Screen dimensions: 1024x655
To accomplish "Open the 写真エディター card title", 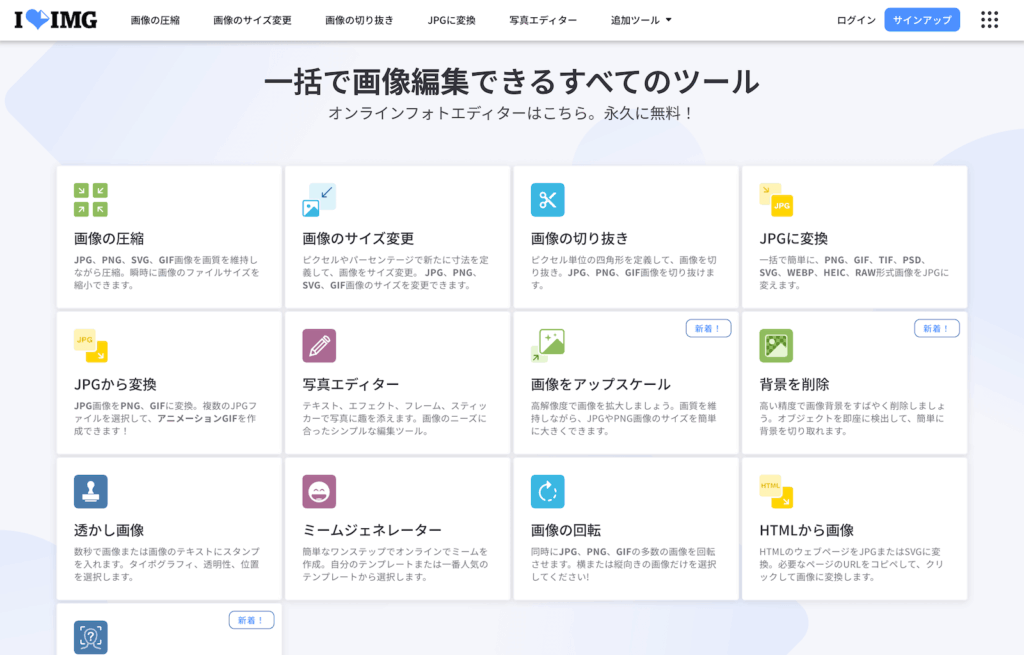I will pyautogui.click(x=351, y=384).
